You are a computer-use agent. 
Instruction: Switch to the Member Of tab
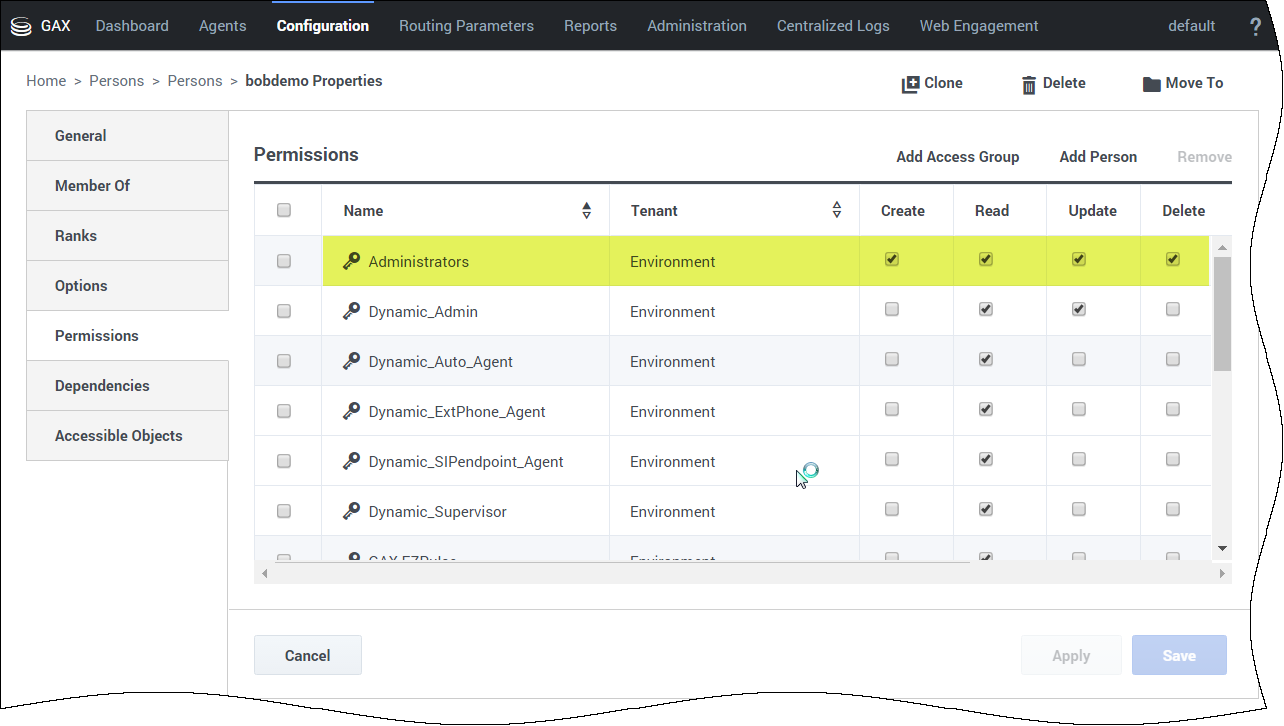(127, 186)
